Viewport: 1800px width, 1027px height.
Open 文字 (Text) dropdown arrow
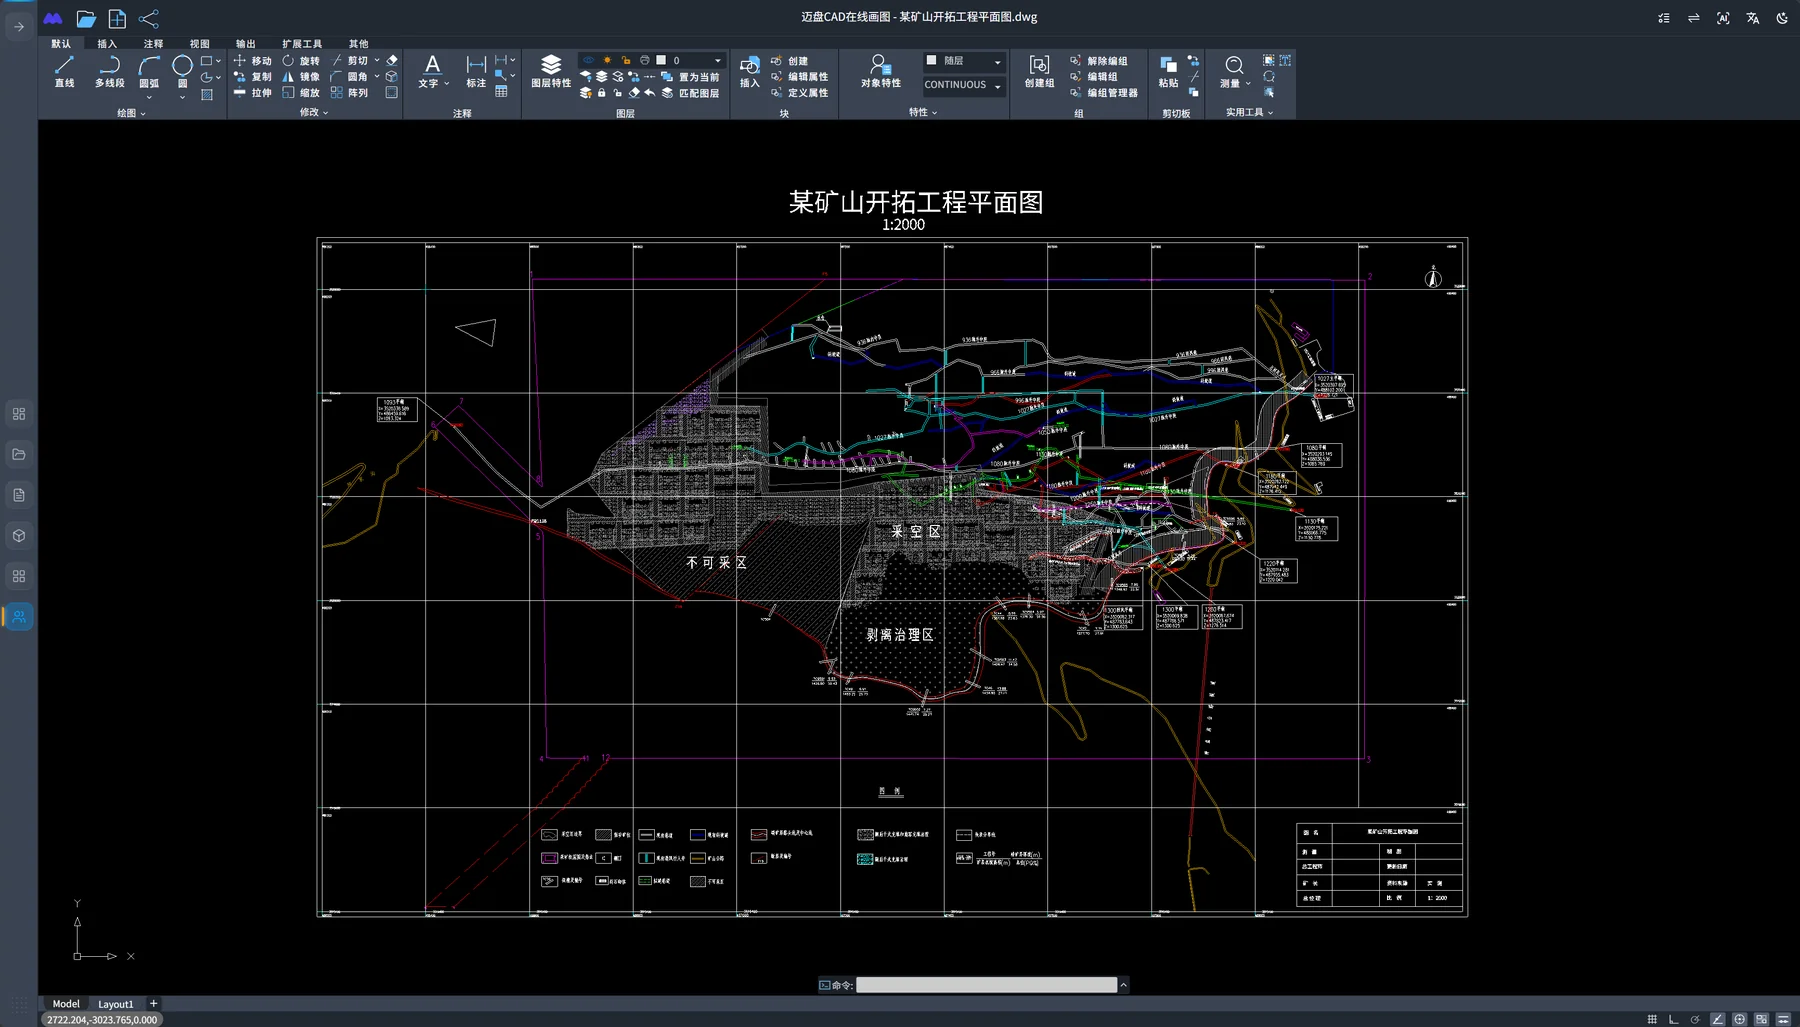pyautogui.click(x=447, y=84)
